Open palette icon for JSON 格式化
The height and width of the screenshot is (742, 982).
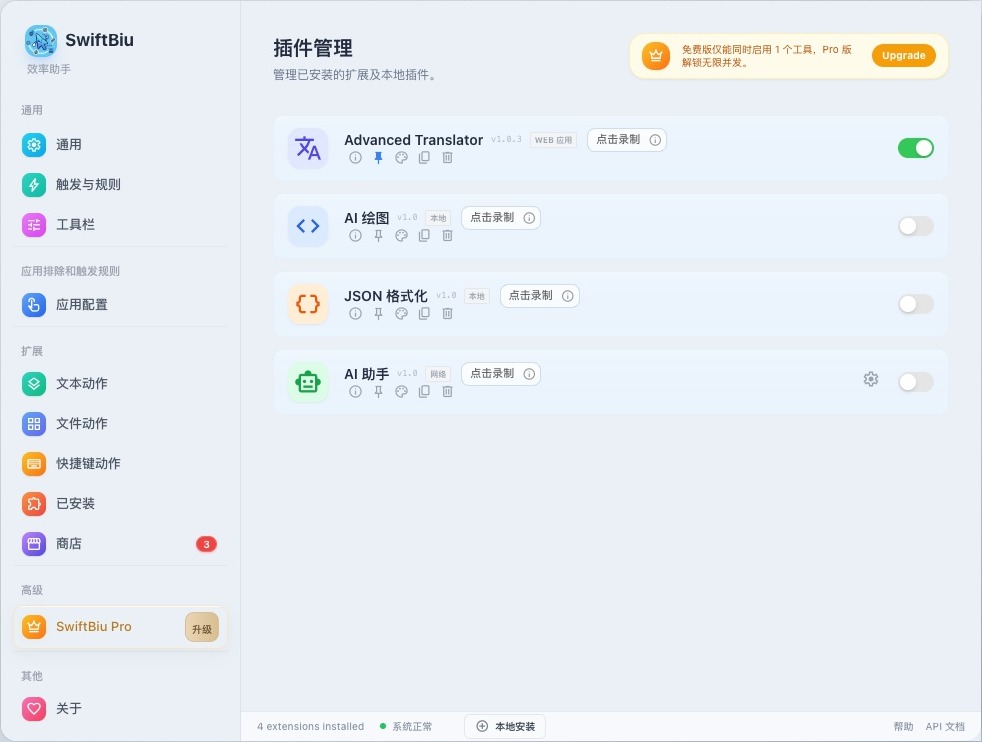click(x=401, y=314)
